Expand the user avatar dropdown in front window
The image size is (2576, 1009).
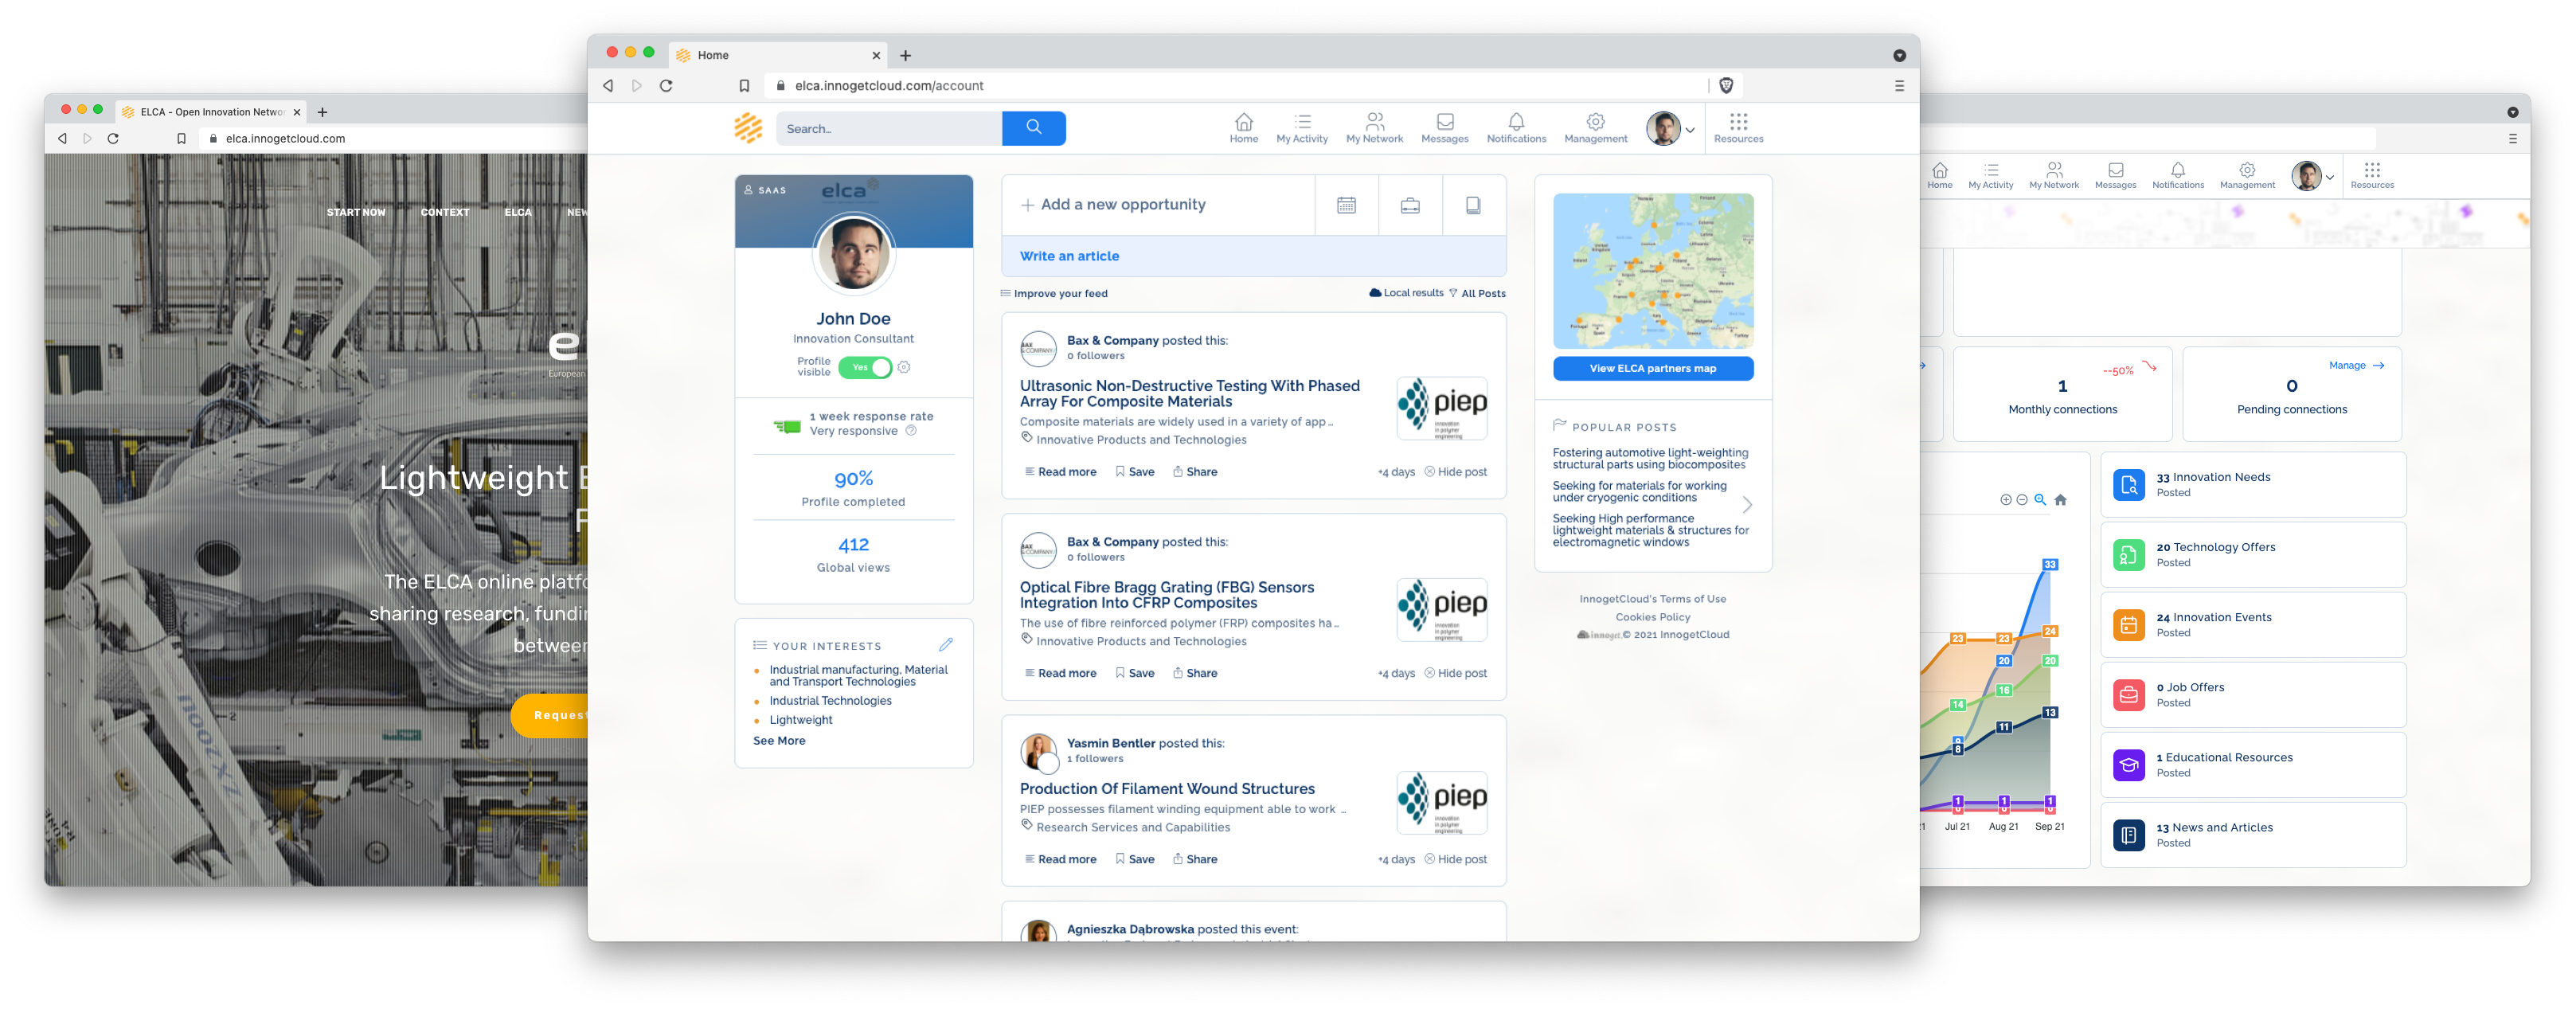(1691, 130)
